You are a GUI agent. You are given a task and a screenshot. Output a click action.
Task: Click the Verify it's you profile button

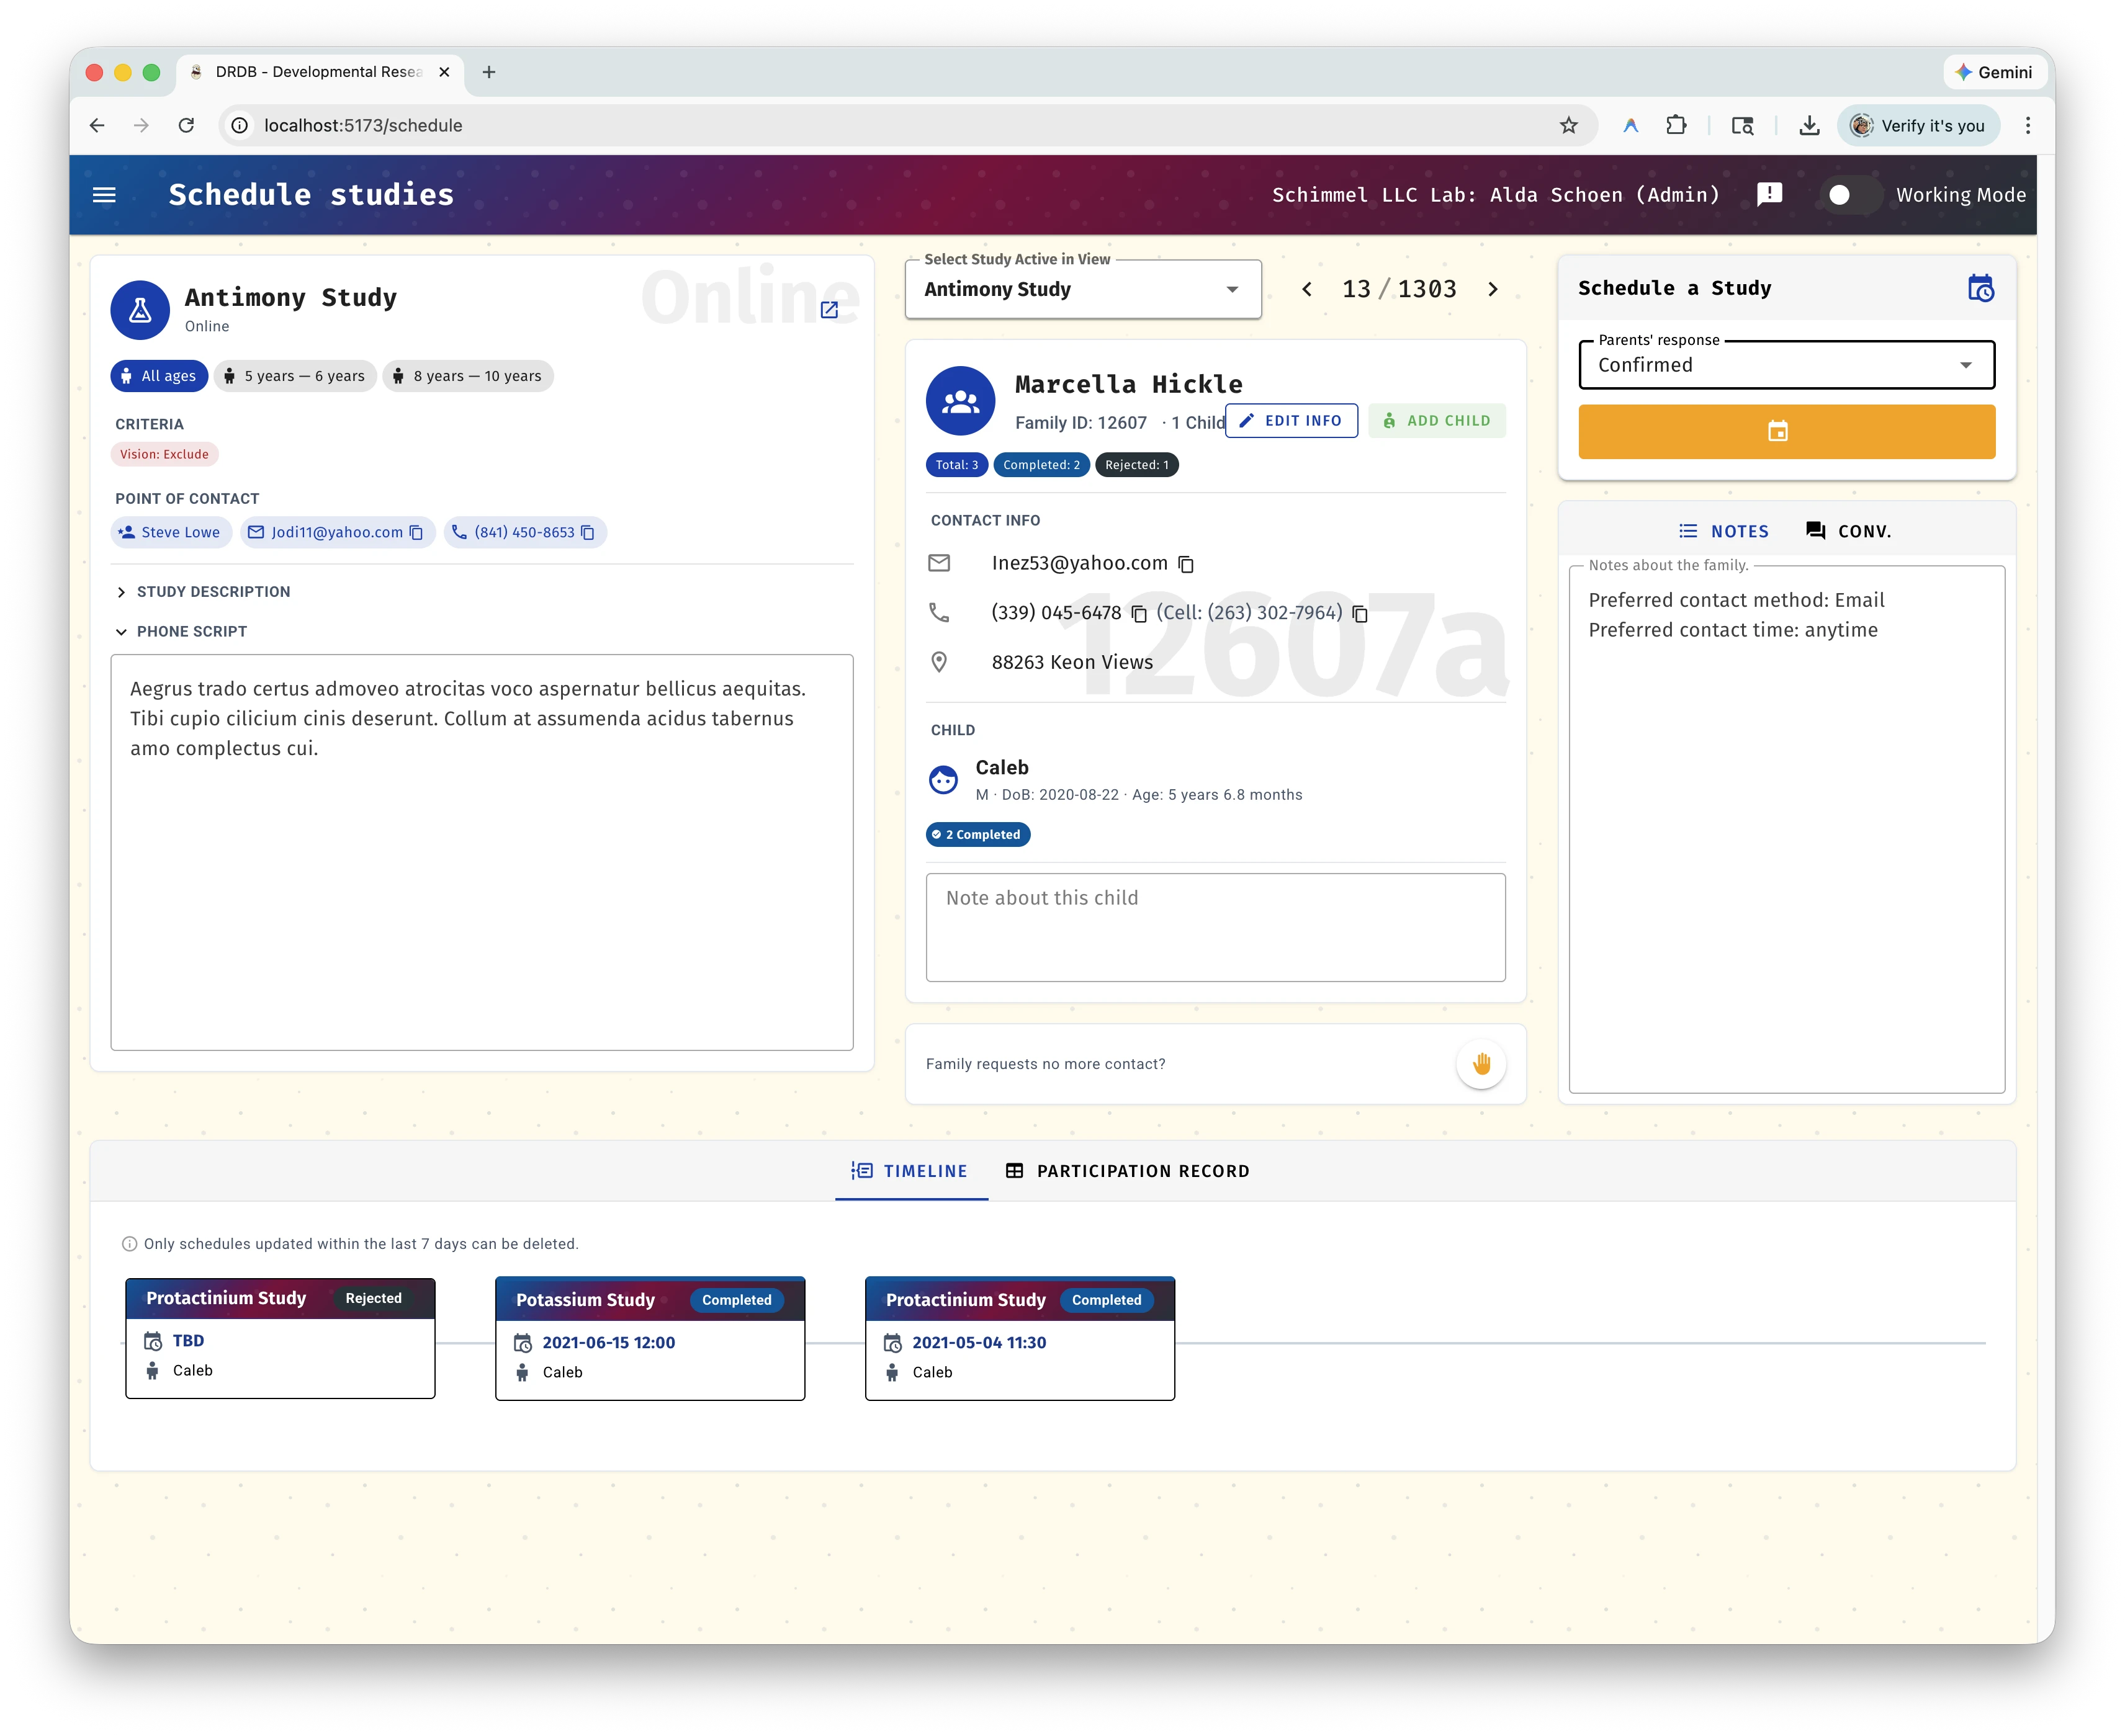[1918, 125]
